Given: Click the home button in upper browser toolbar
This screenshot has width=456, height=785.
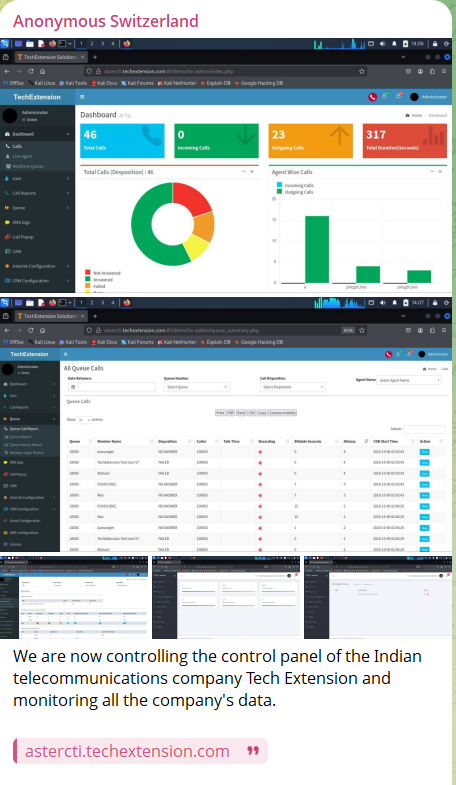Looking at the screenshot, I should (43, 71).
